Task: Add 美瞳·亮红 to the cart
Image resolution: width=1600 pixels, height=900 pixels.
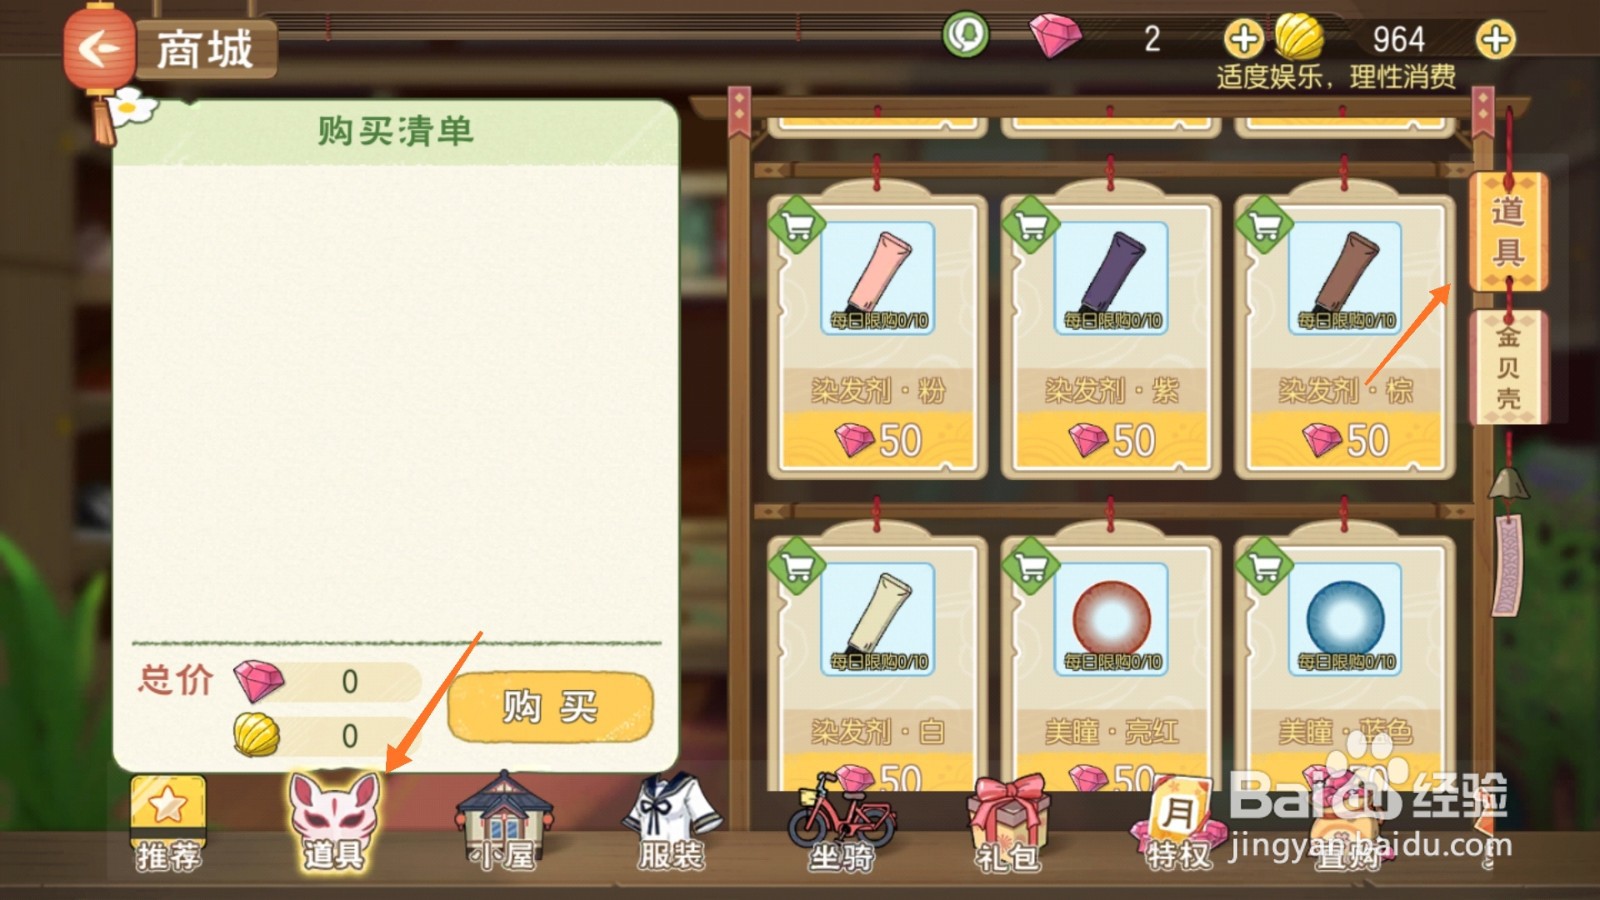Action: click(1031, 567)
